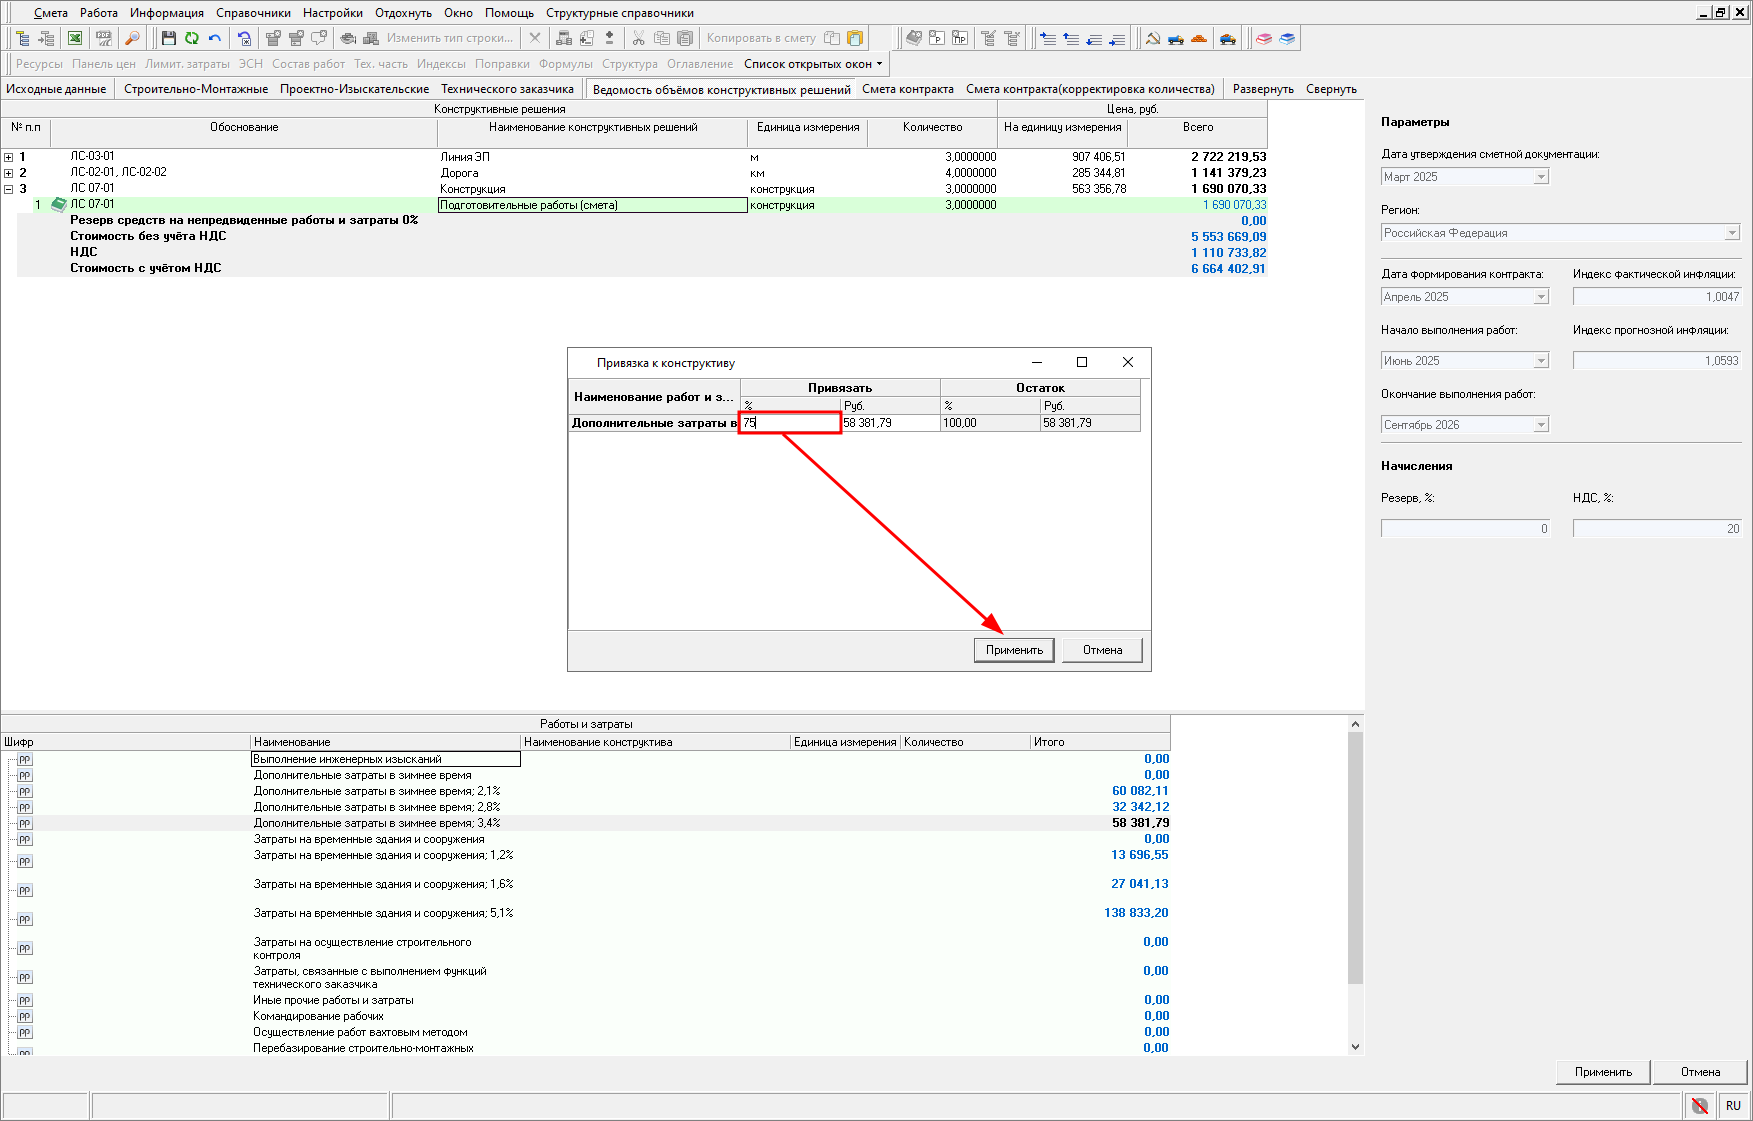Image resolution: width=1753 pixels, height=1121 pixels.
Task: Switch to the Смета контракта tab
Action: coord(907,89)
